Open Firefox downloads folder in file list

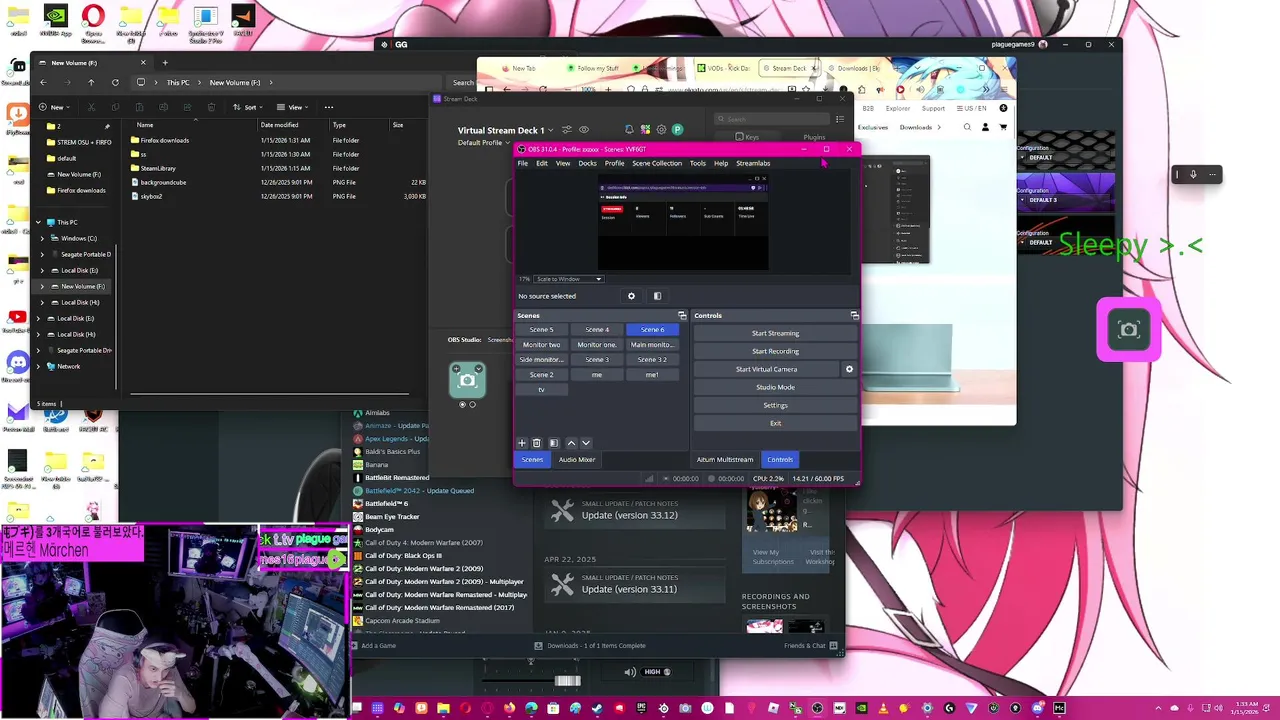pos(164,140)
